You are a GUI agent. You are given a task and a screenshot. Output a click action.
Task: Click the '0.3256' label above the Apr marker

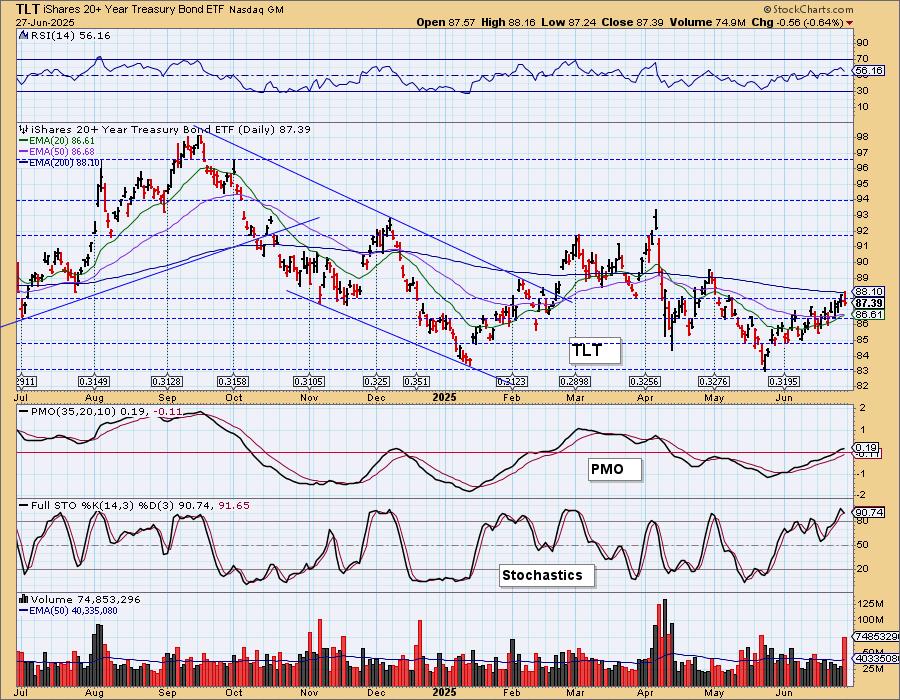[645, 382]
